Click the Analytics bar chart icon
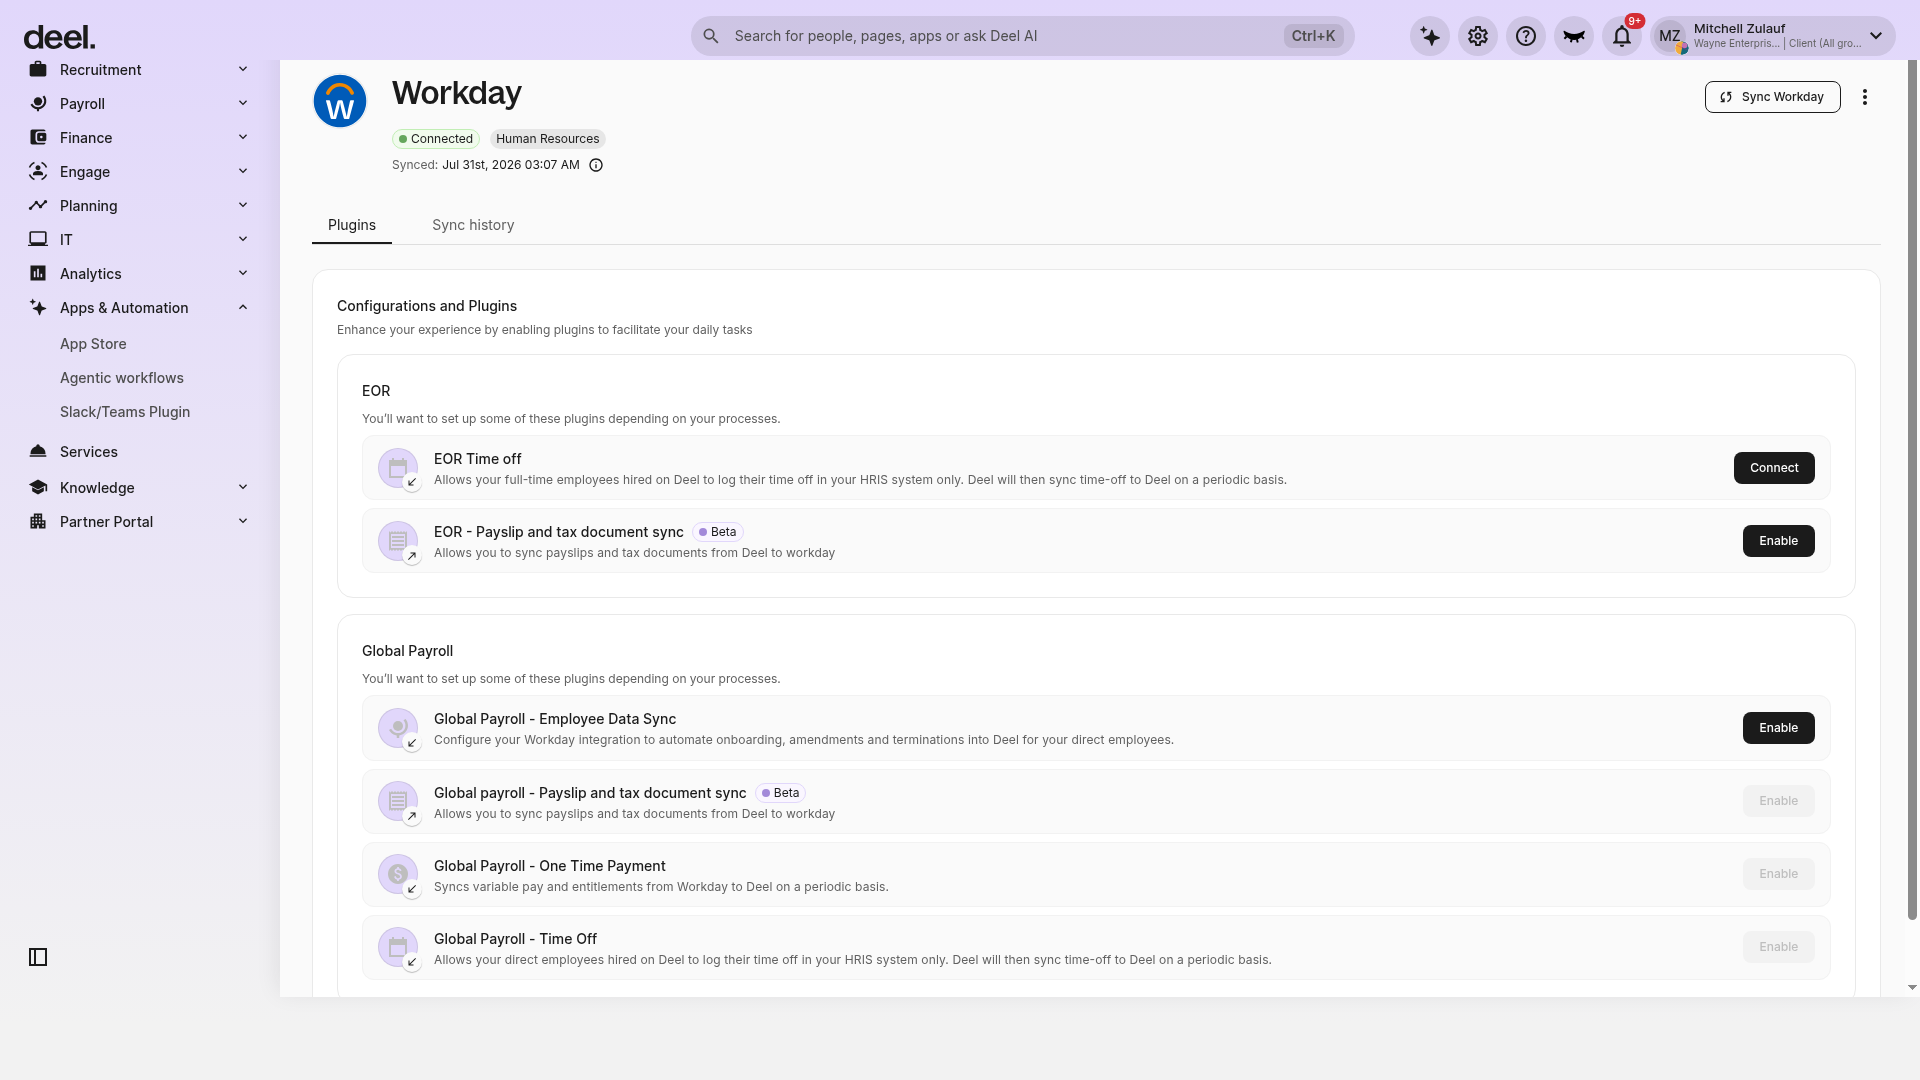 pyautogui.click(x=38, y=273)
